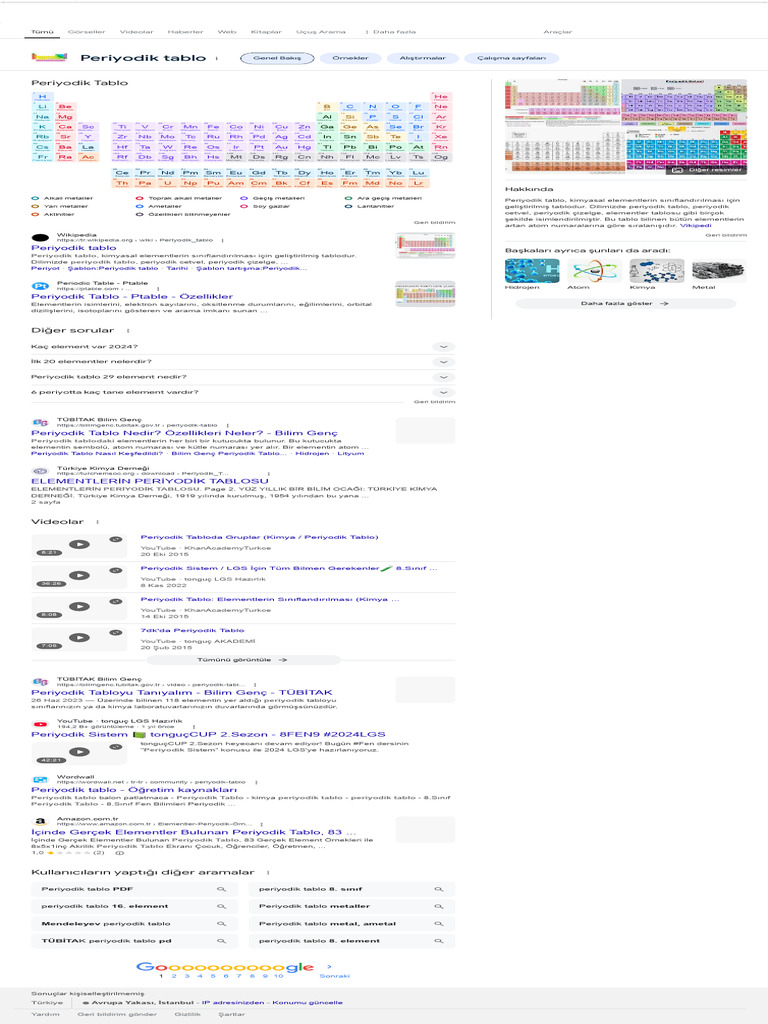768x1024 pixels.
Task: Open the Vikipedi link in Hakkında
Action: point(696,225)
